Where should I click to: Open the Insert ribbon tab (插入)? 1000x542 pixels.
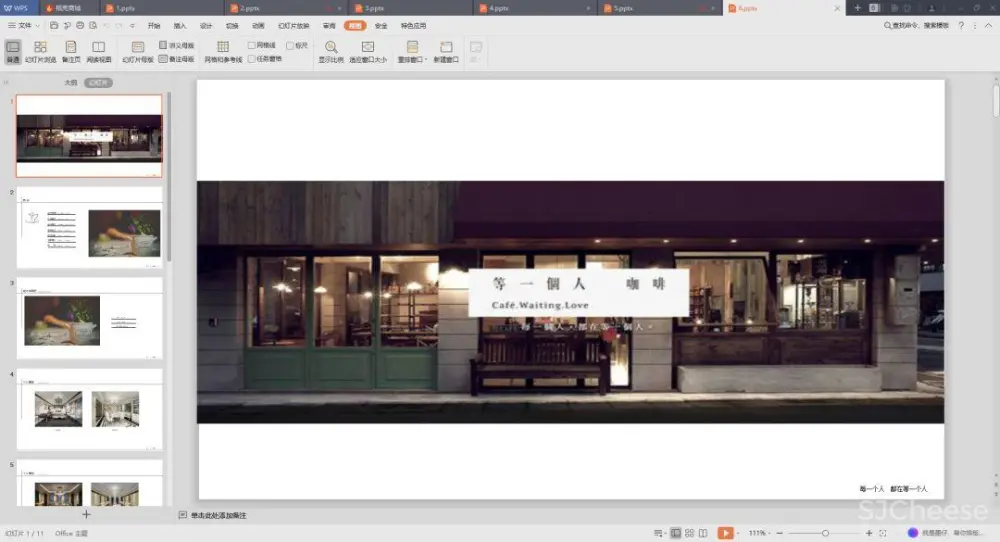click(x=180, y=25)
